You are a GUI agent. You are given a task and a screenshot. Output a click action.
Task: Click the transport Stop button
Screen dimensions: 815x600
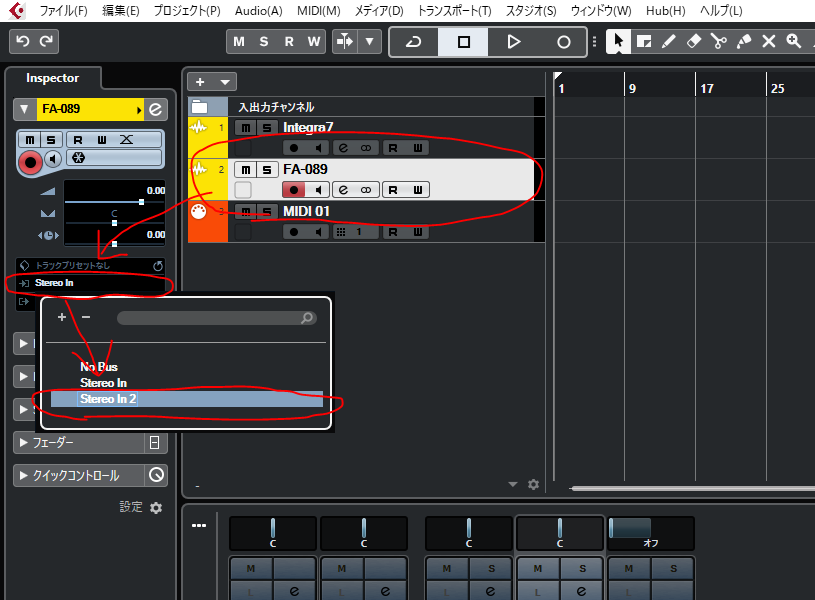tap(464, 42)
